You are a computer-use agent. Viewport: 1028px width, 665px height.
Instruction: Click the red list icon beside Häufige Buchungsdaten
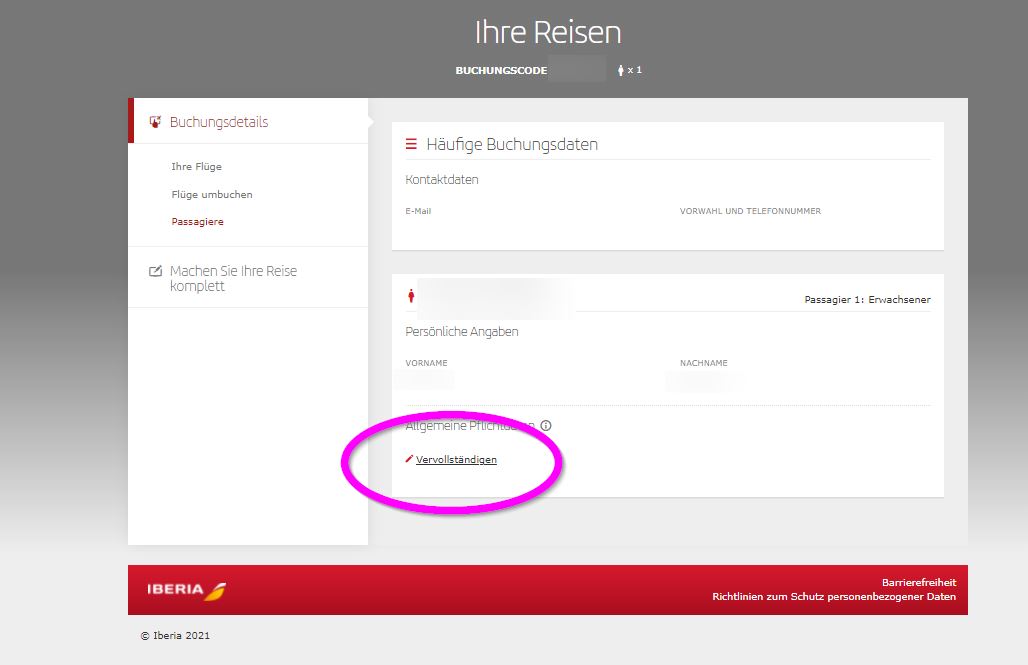tap(411, 145)
